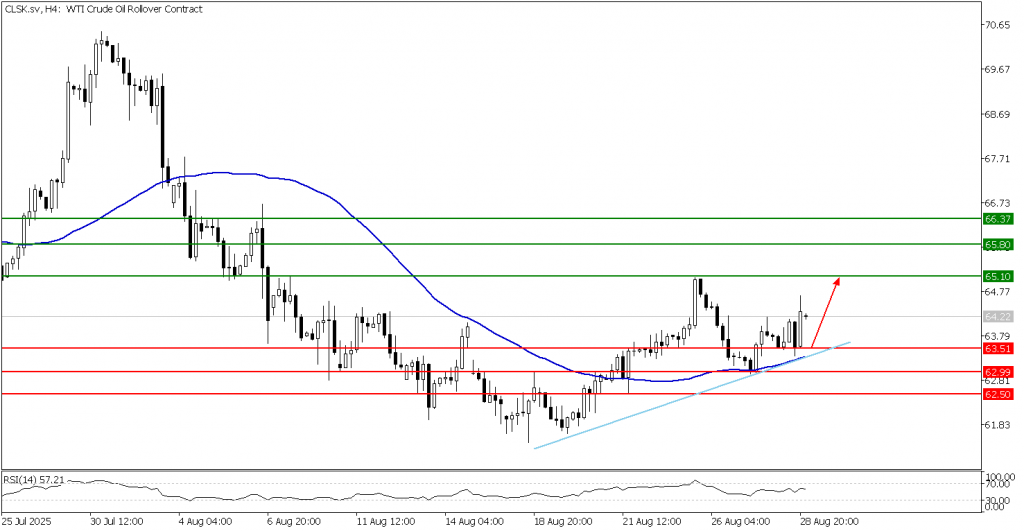Click the 4 Aug 04:00 time label

[205, 522]
